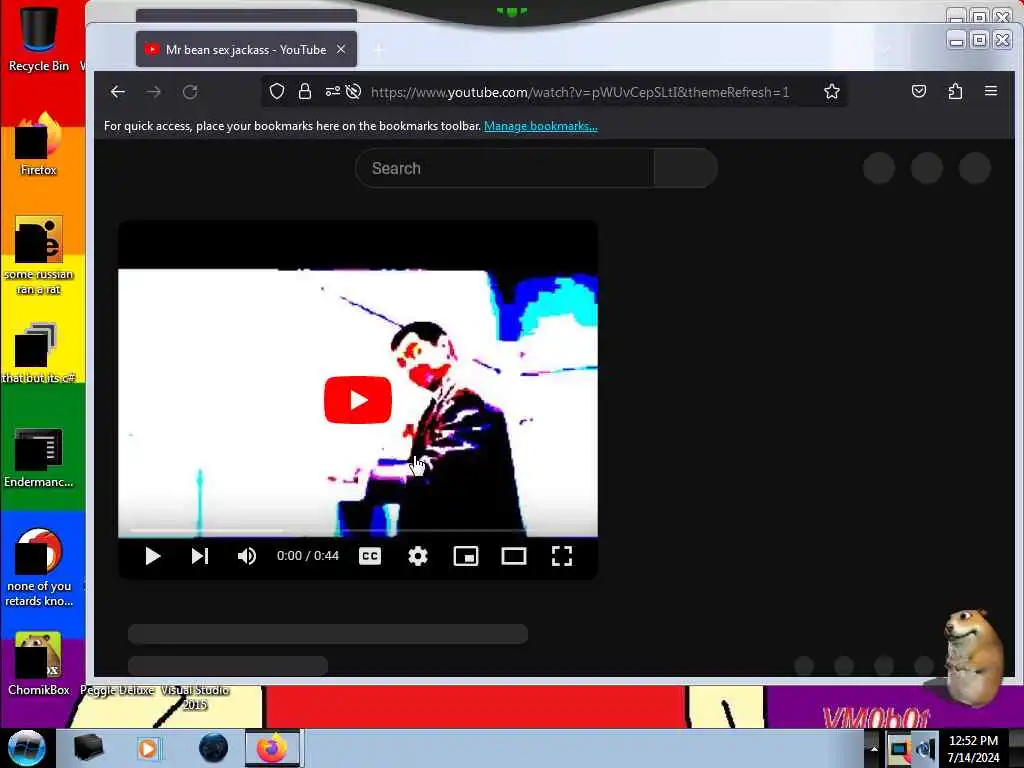This screenshot has height=768, width=1024.
Task: Click the big red YouTube play button
Action: [358, 400]
